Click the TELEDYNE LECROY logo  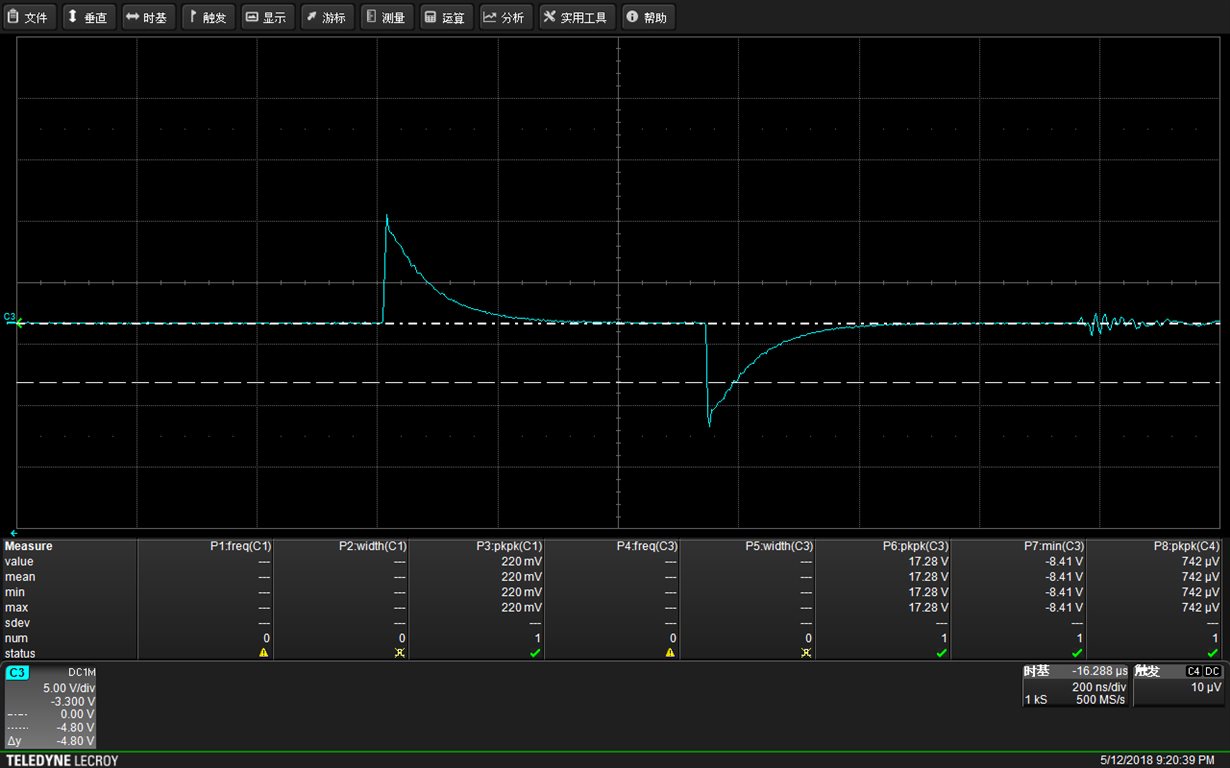[62, 761]
